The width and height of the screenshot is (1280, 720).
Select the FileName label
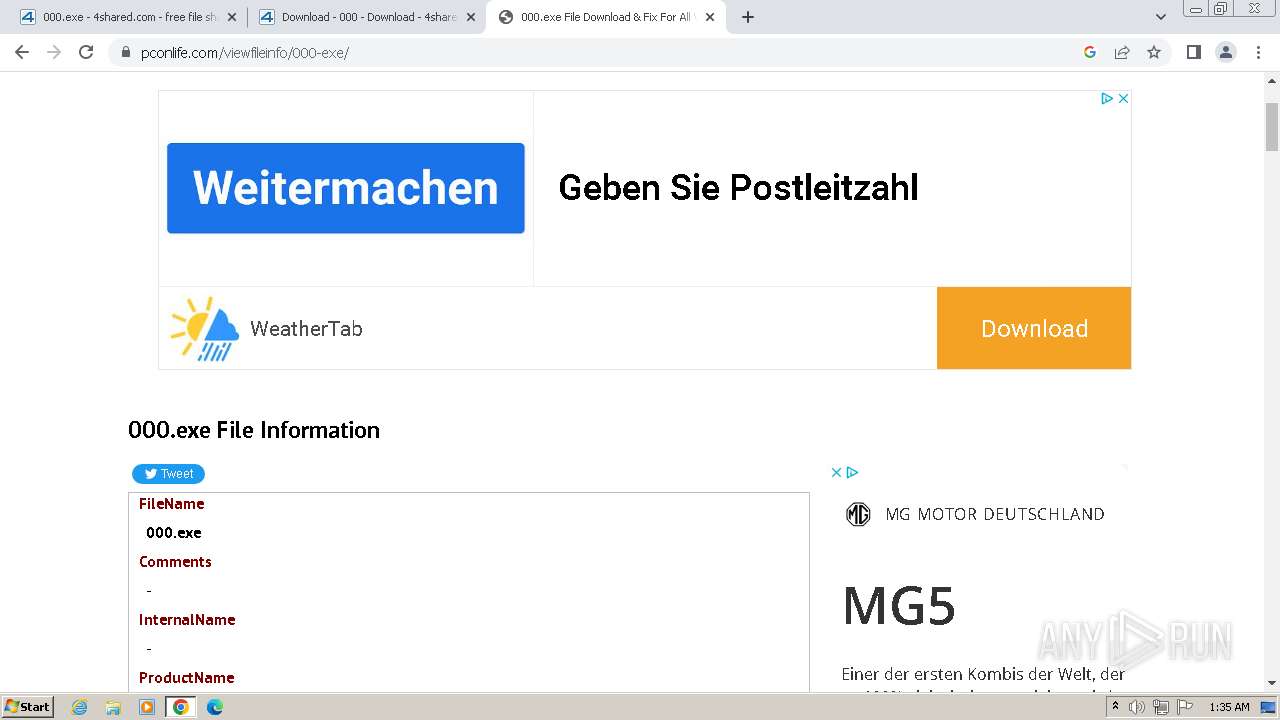(x=172, y=504)
